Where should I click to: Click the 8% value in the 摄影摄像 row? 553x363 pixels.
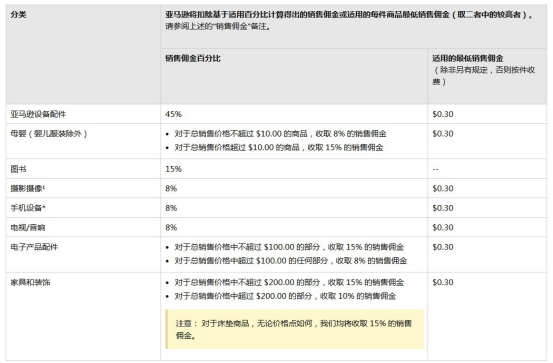(x=171, y=188)
